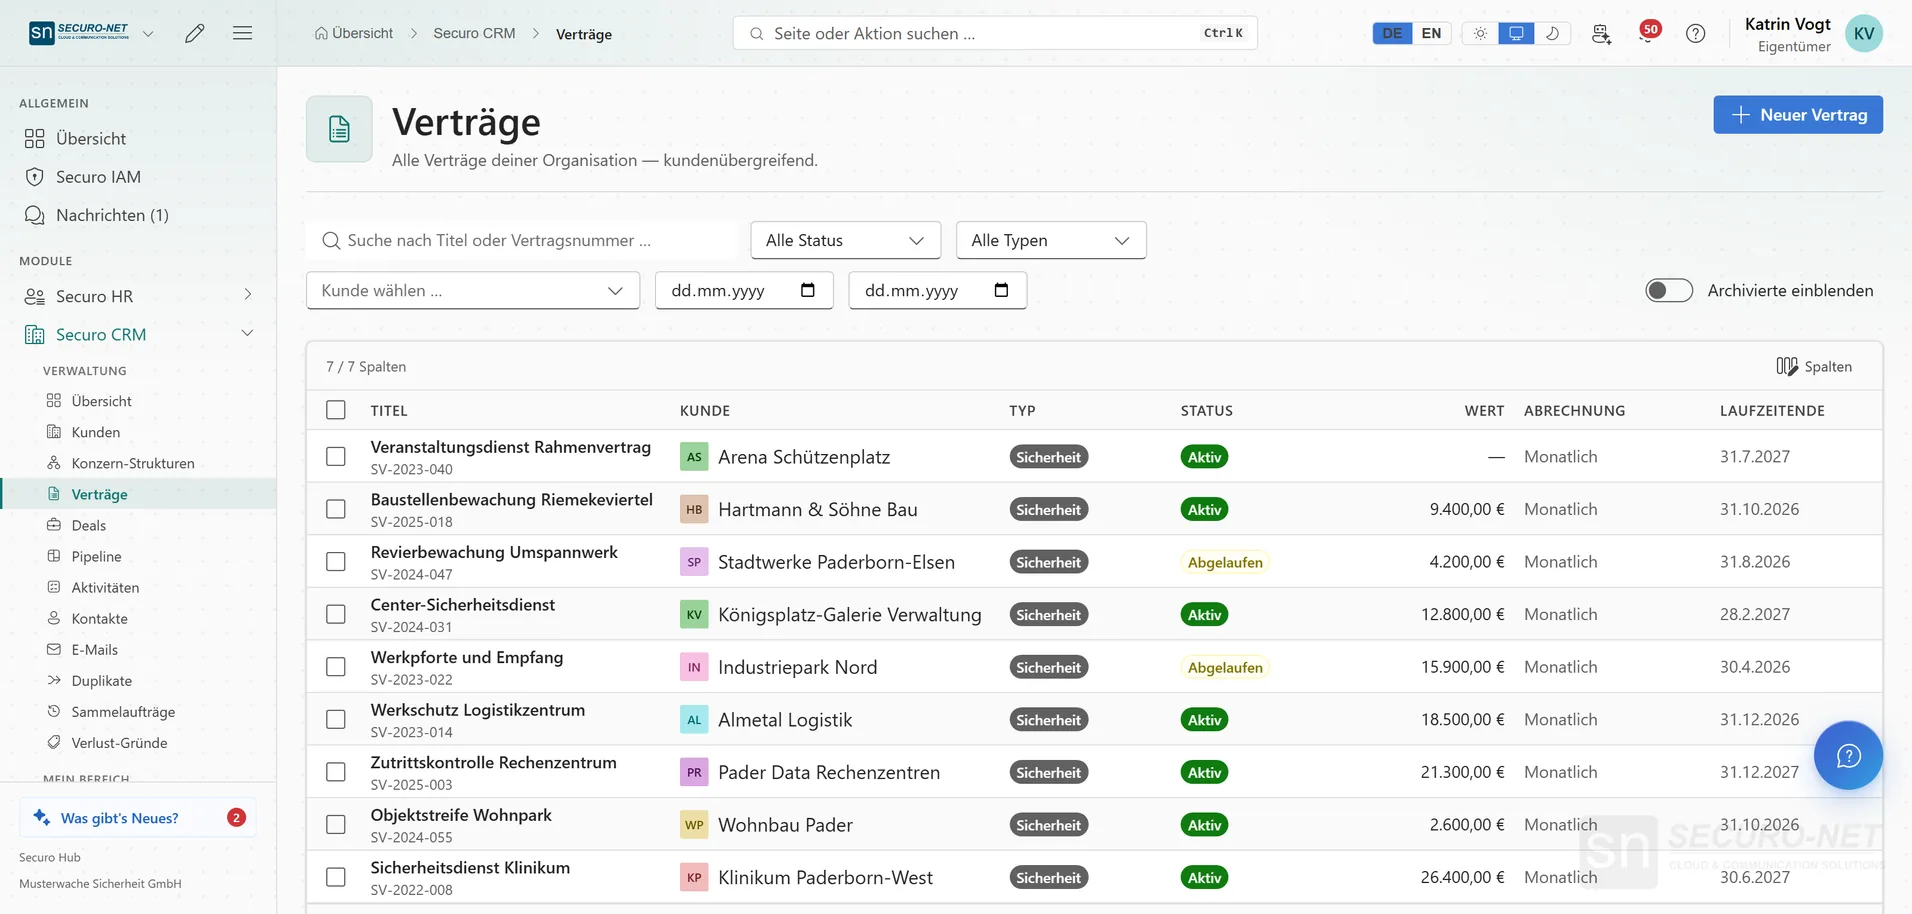Open calendar picker of second date field

tap(1001, 290)
